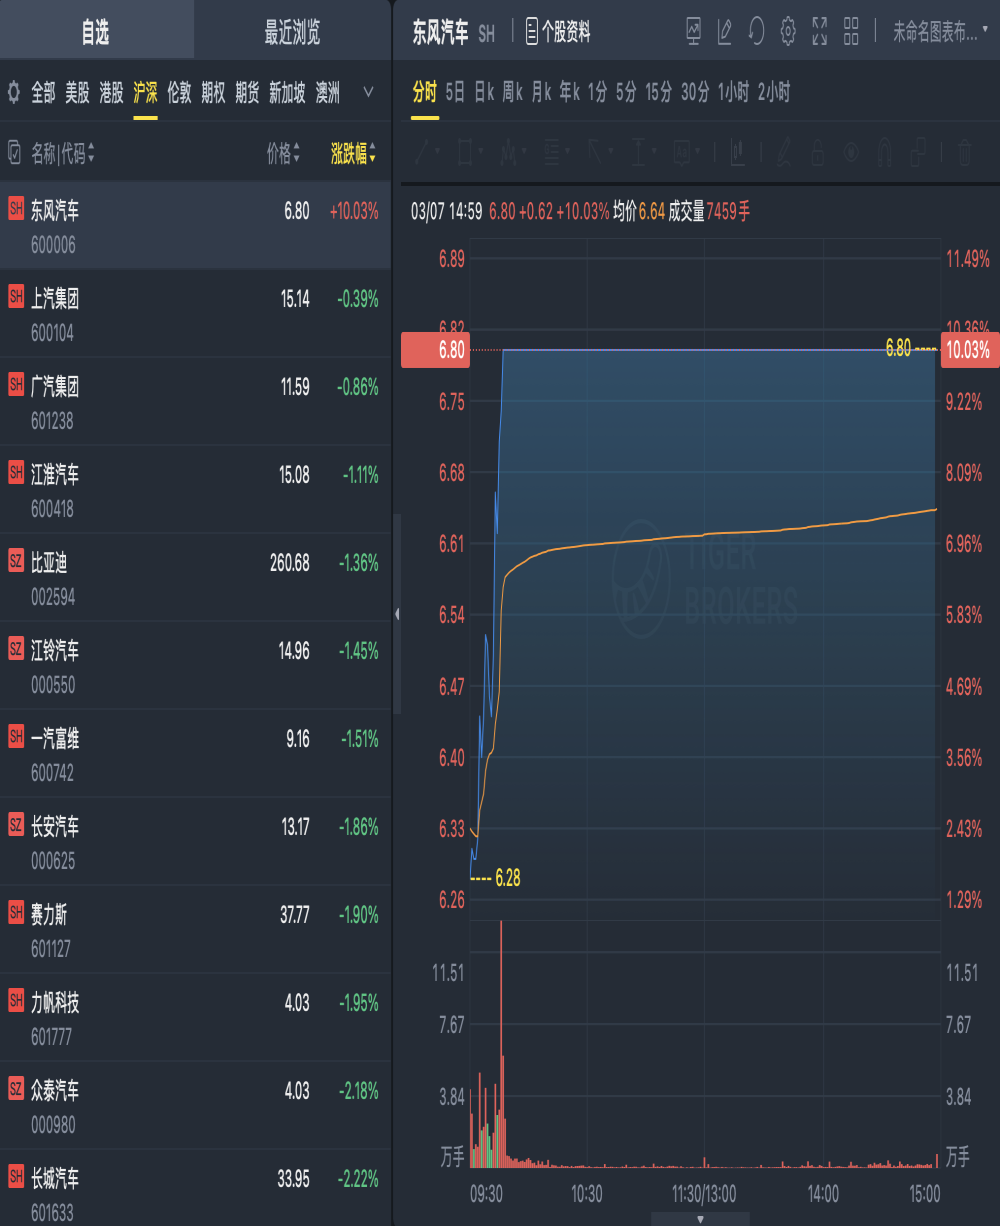The height and width of the screenshot is (1226, 1000).
Task: Expand the line tool dropdown arrow
Action: click(438, 153)
